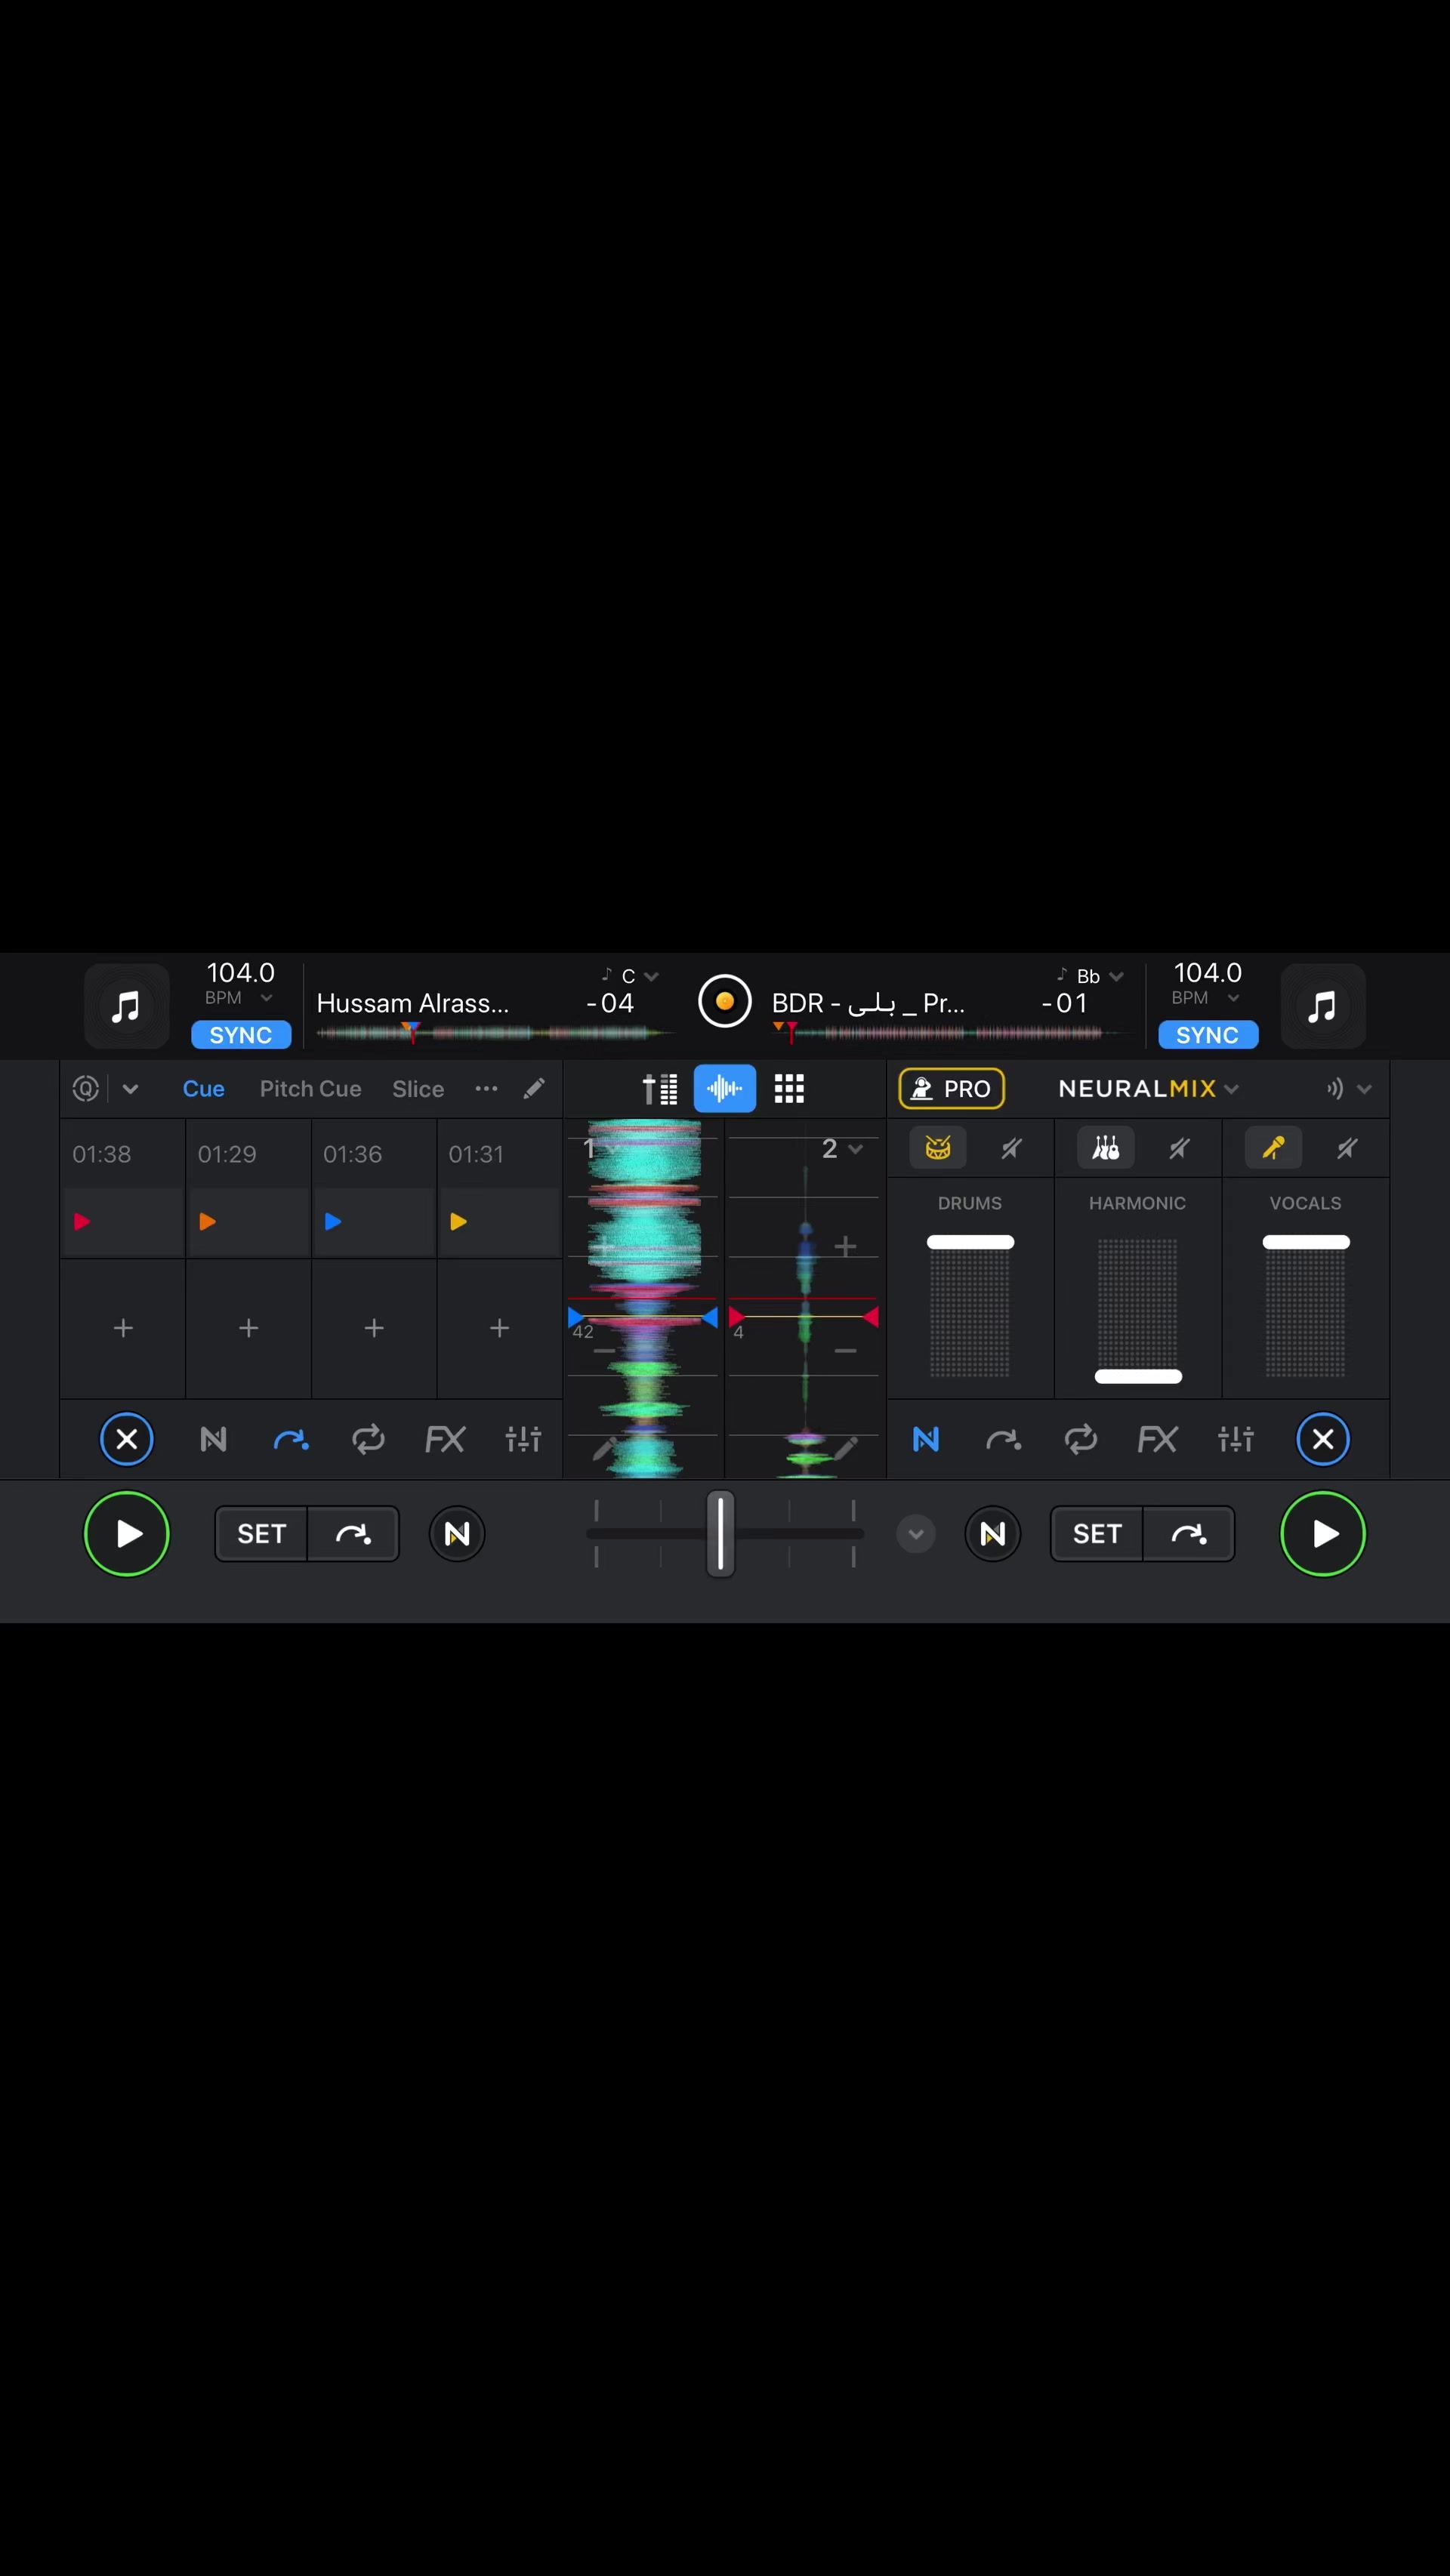Toggle left deck SYNC

coord(241,1035)
